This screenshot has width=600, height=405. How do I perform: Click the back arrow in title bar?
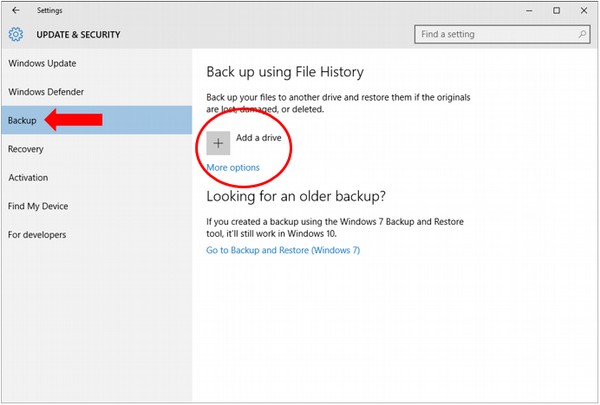click(14, 10)
